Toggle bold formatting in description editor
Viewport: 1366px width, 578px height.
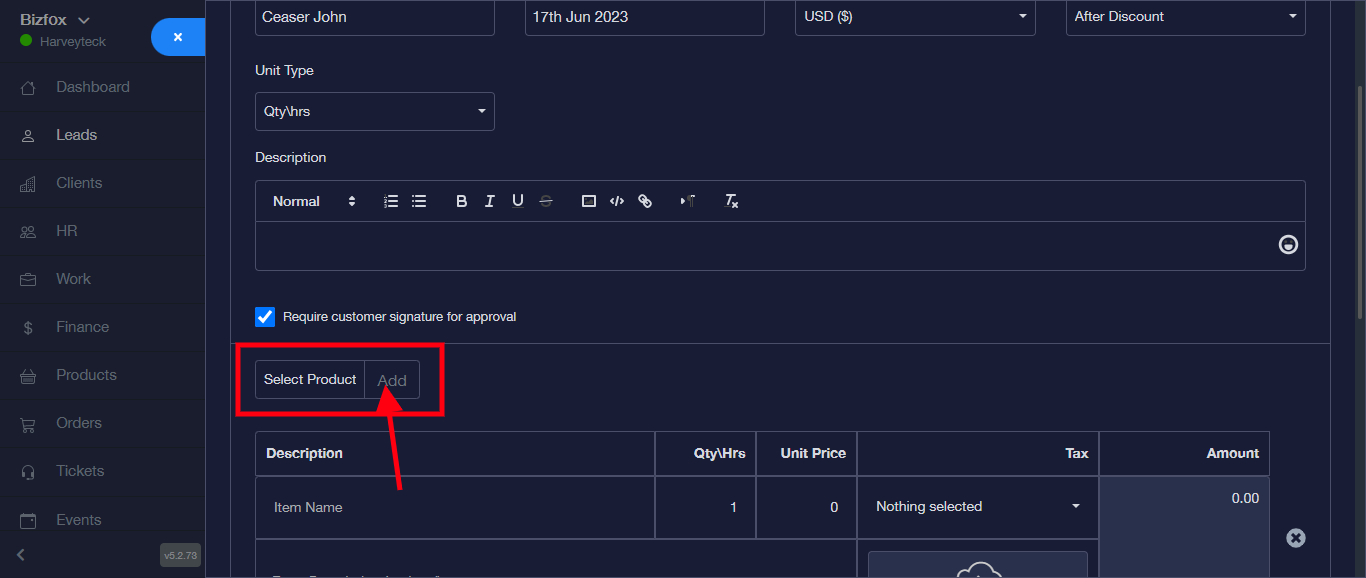coord(461,201)
